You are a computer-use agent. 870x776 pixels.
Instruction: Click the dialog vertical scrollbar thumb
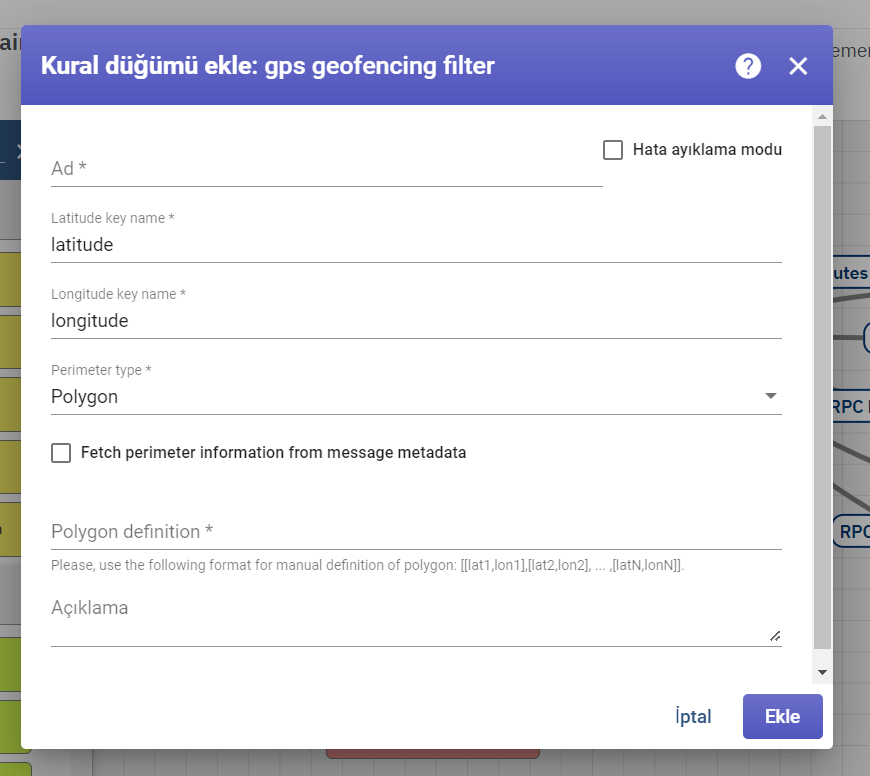tap(822, 387)
